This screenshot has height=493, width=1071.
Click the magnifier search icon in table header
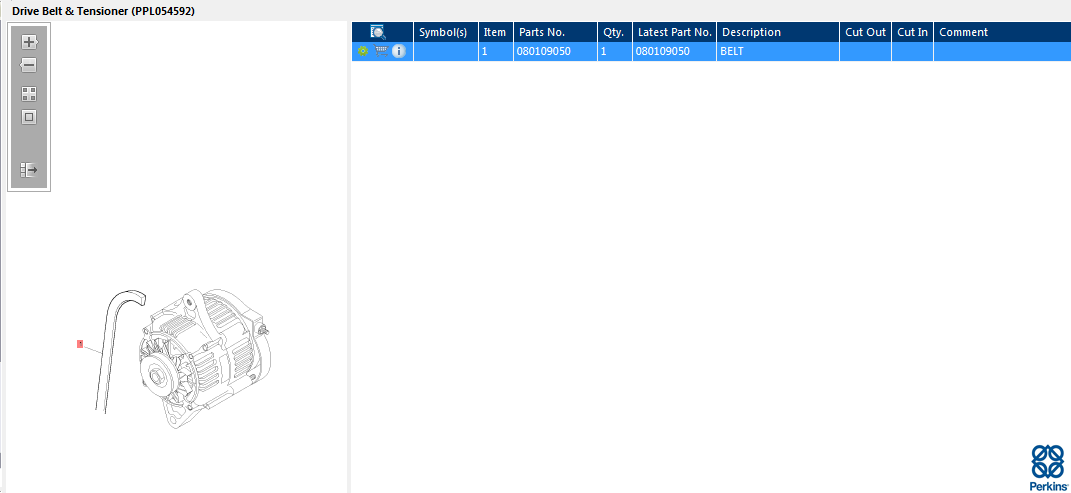[x=378, y=32]
